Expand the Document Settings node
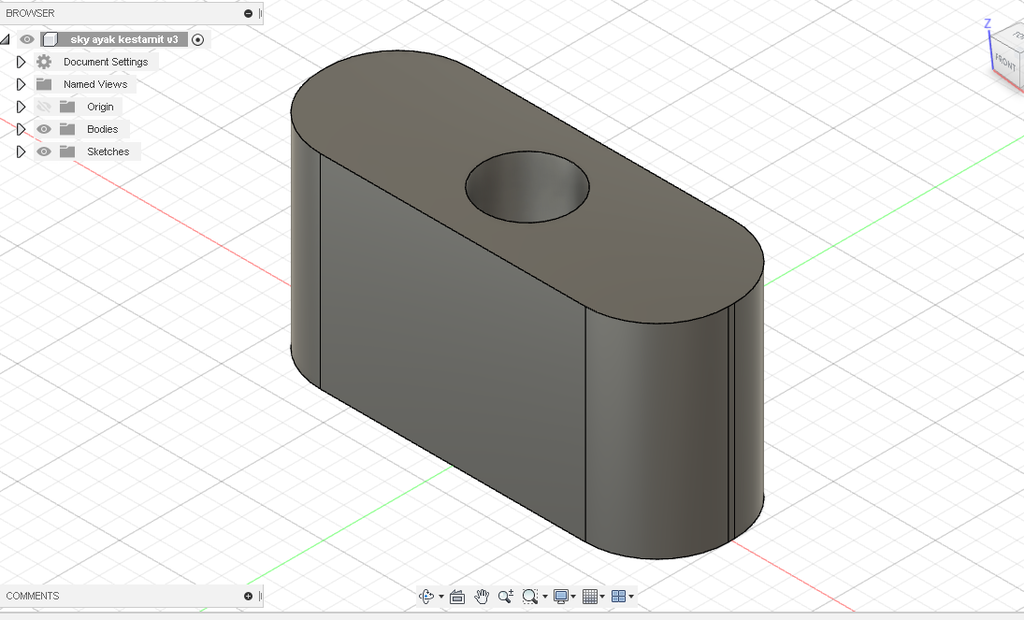This screenshot has width=1024, height=620. coord(20,62)
